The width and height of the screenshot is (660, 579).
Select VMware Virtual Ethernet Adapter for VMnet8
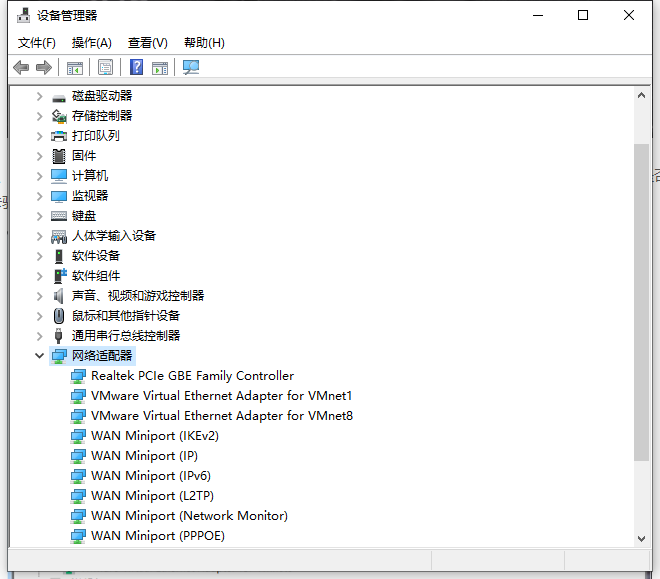coord(221,416)
